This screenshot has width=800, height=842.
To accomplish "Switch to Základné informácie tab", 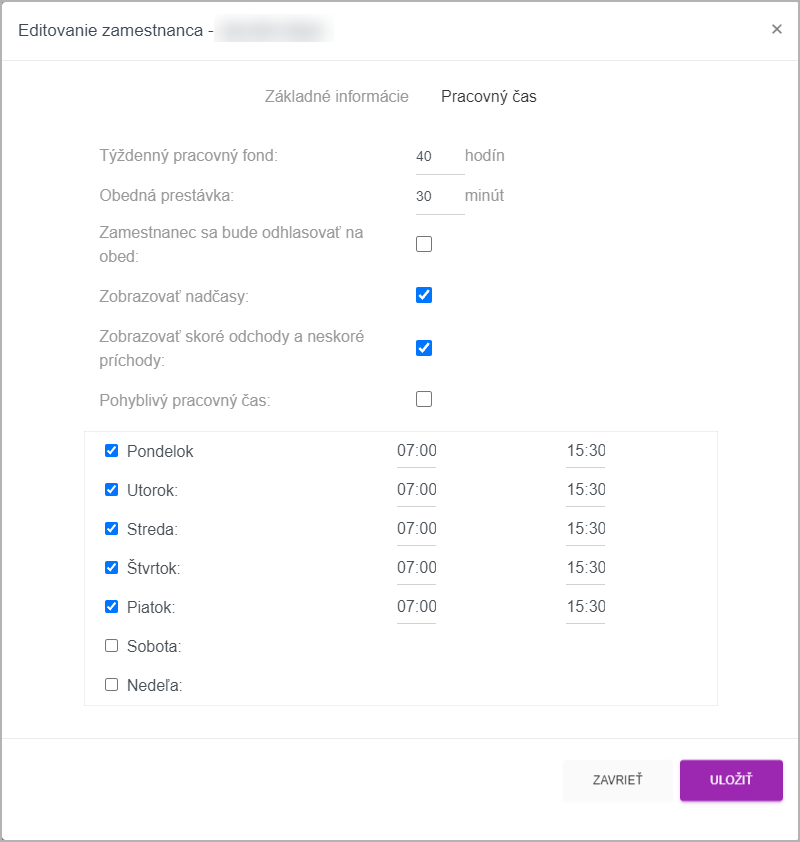I will (x=337, y=96).
